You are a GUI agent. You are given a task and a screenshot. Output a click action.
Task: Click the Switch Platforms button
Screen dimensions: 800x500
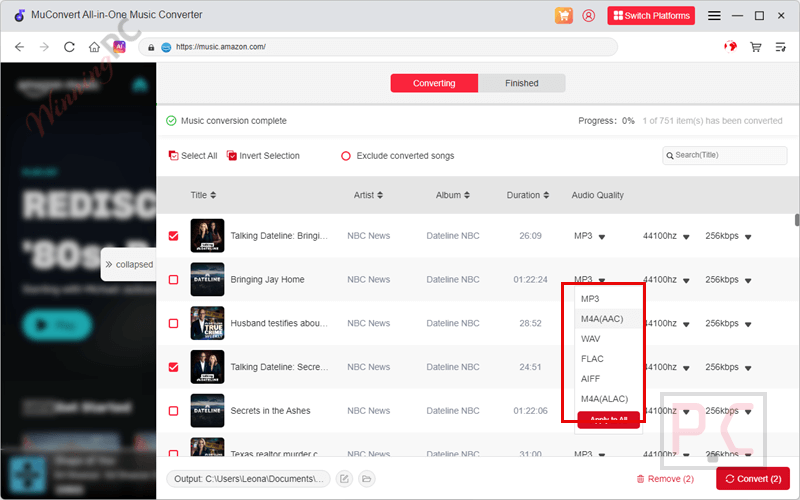pos(651,16)
